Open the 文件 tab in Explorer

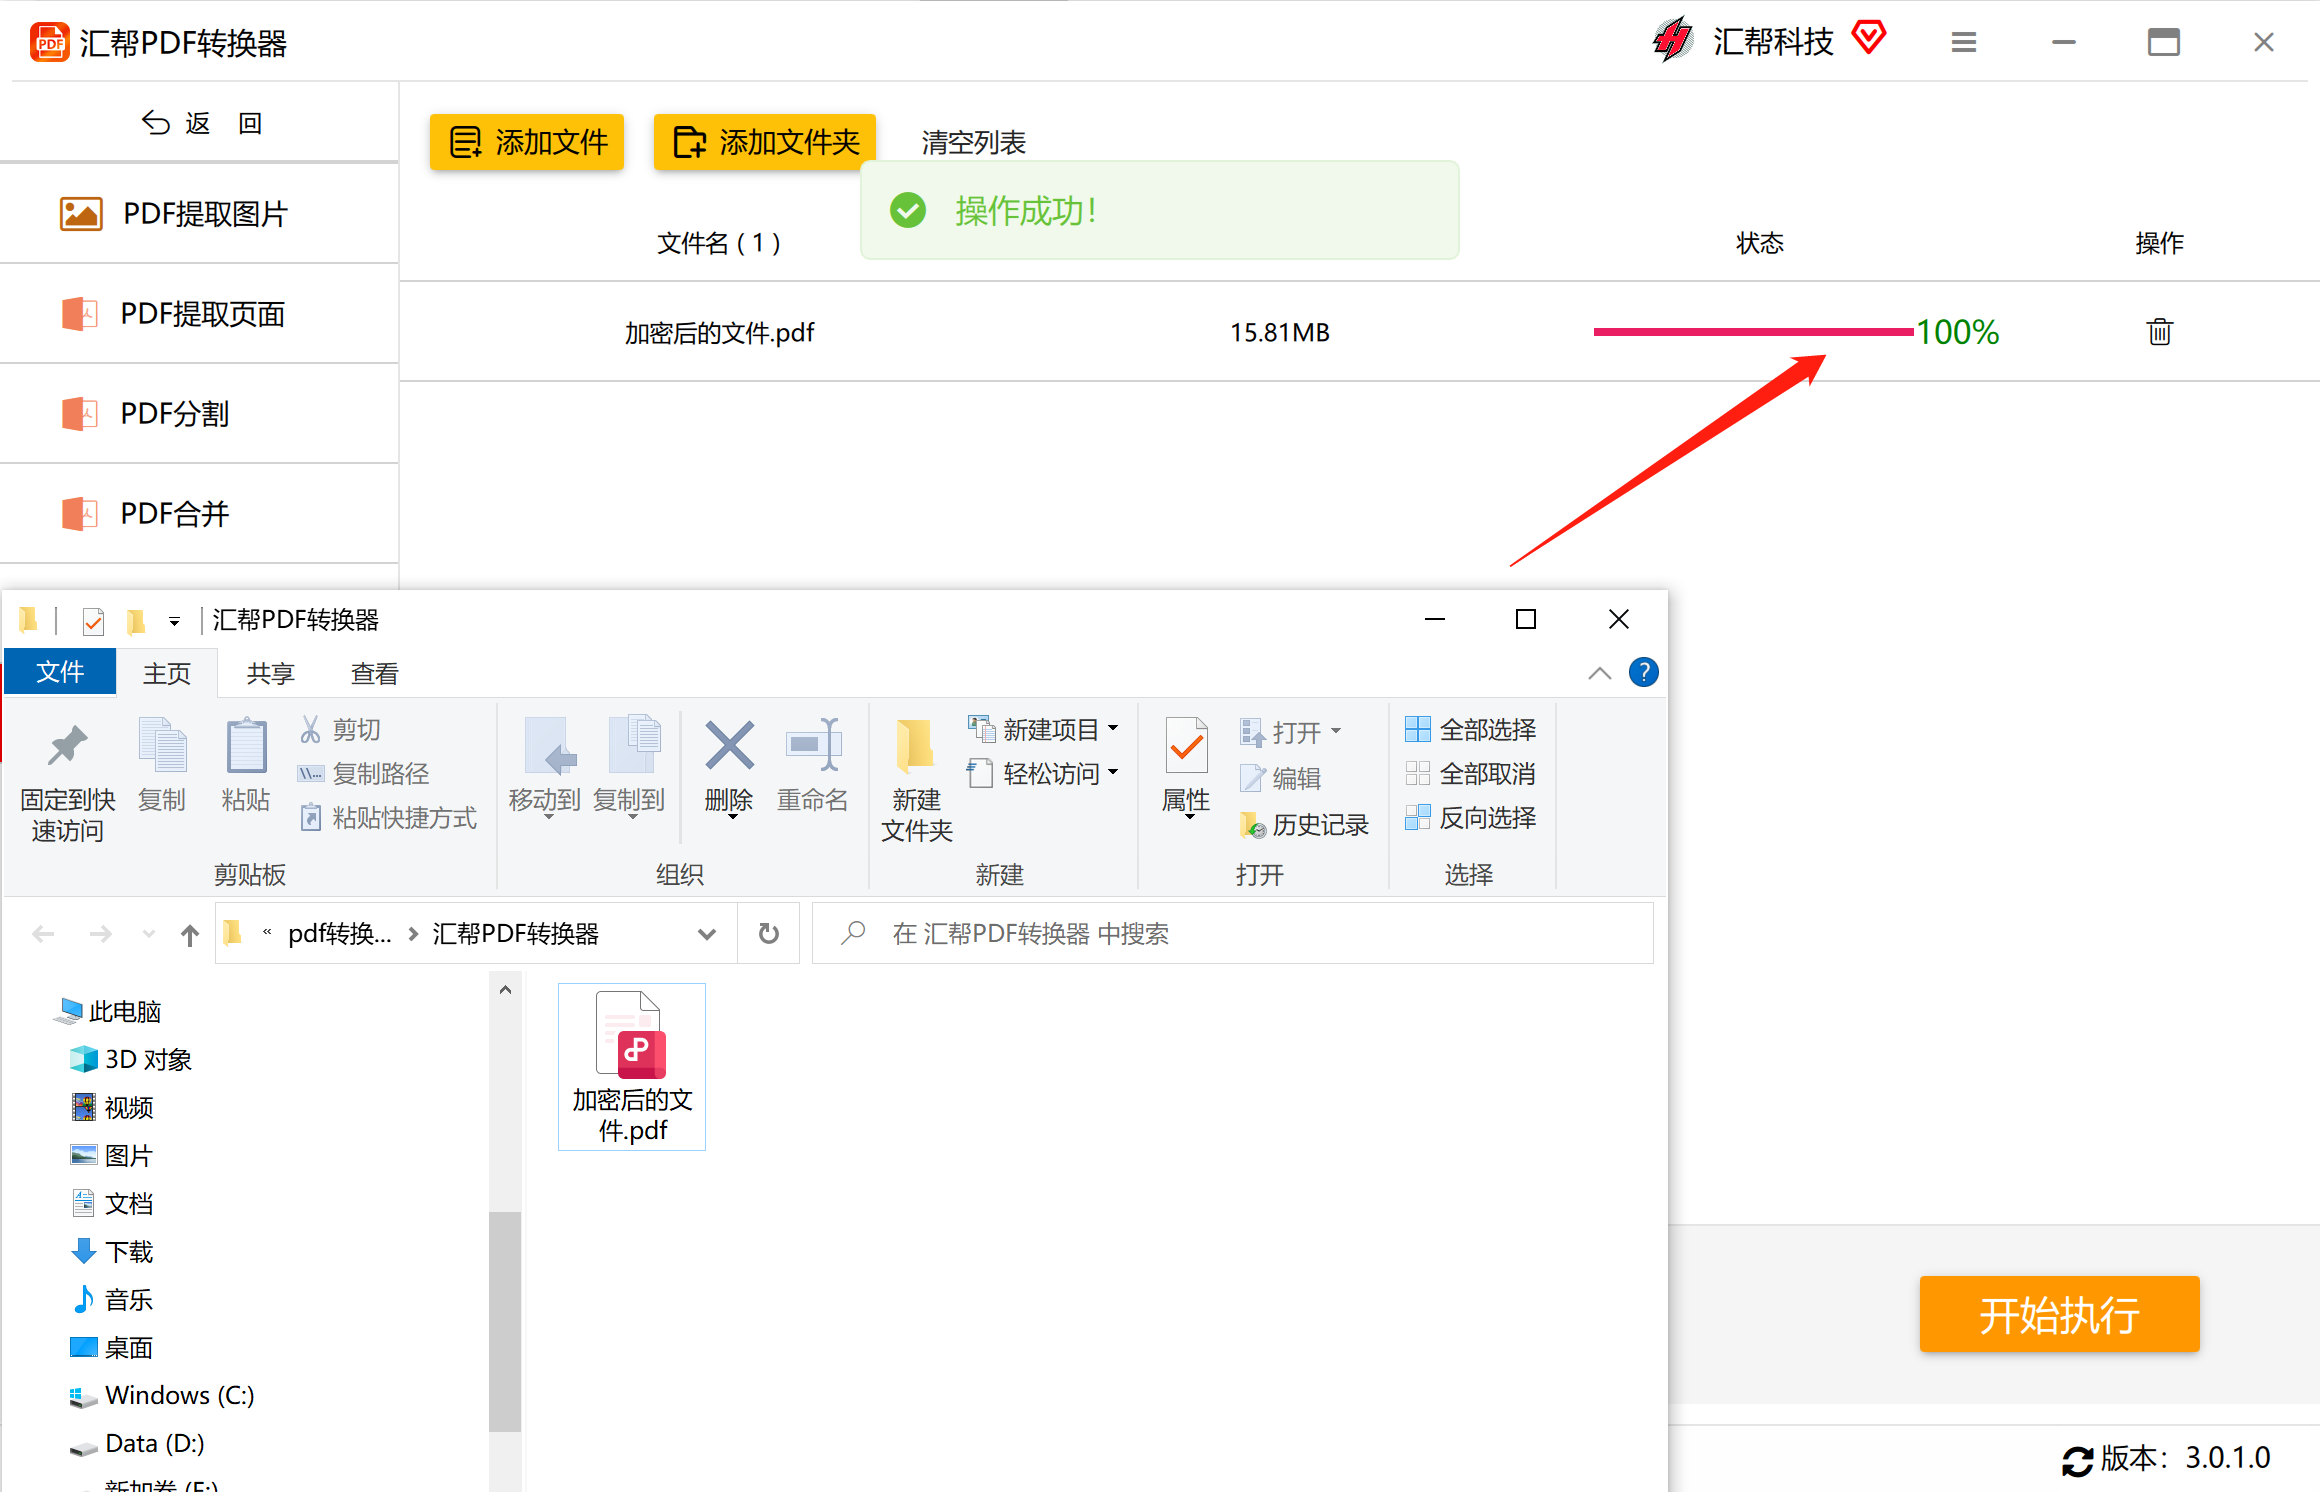point(60,672)
